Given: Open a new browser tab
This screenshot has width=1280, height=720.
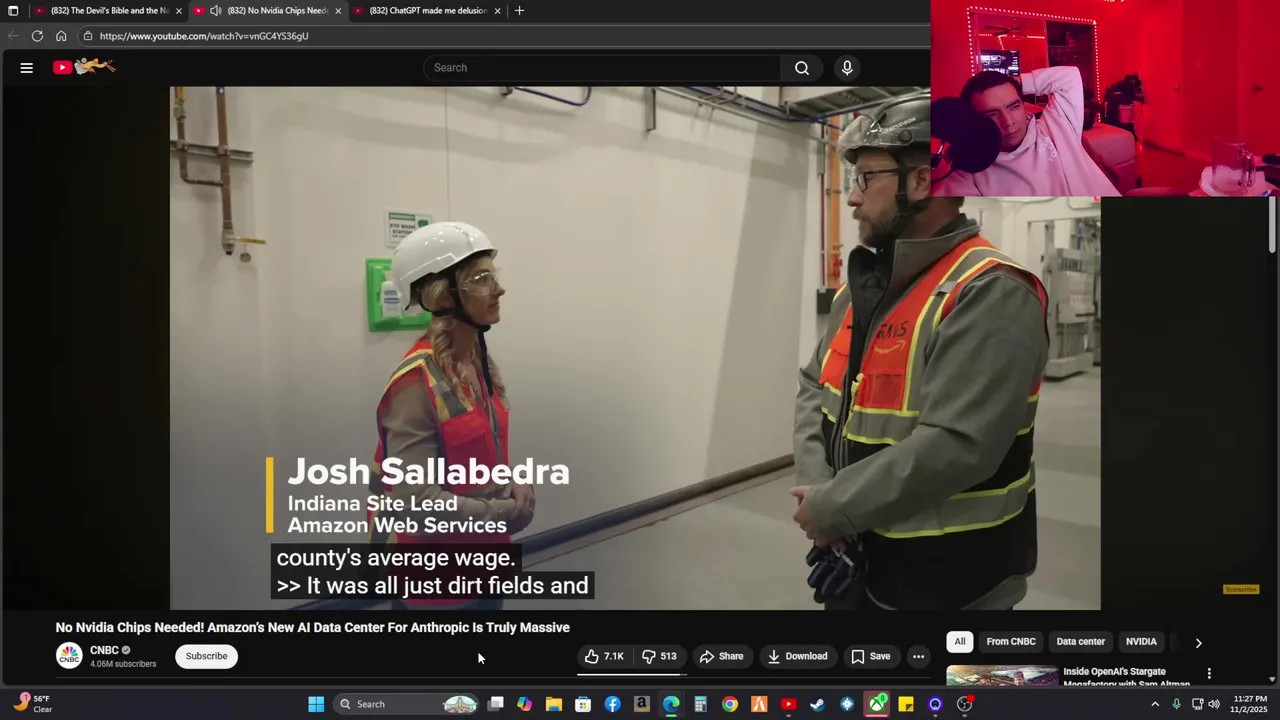Looking at the screenshot, I should coord(519,11).
